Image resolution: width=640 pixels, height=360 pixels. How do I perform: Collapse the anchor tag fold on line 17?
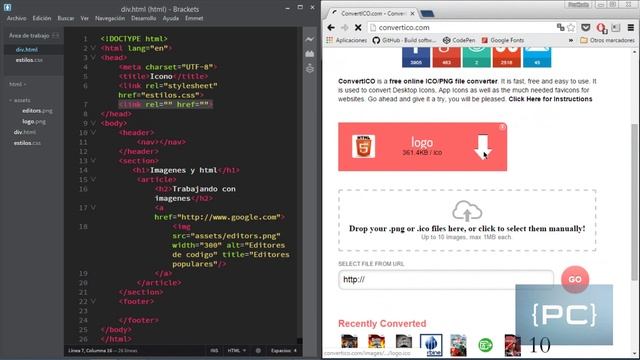coord(93,208)
